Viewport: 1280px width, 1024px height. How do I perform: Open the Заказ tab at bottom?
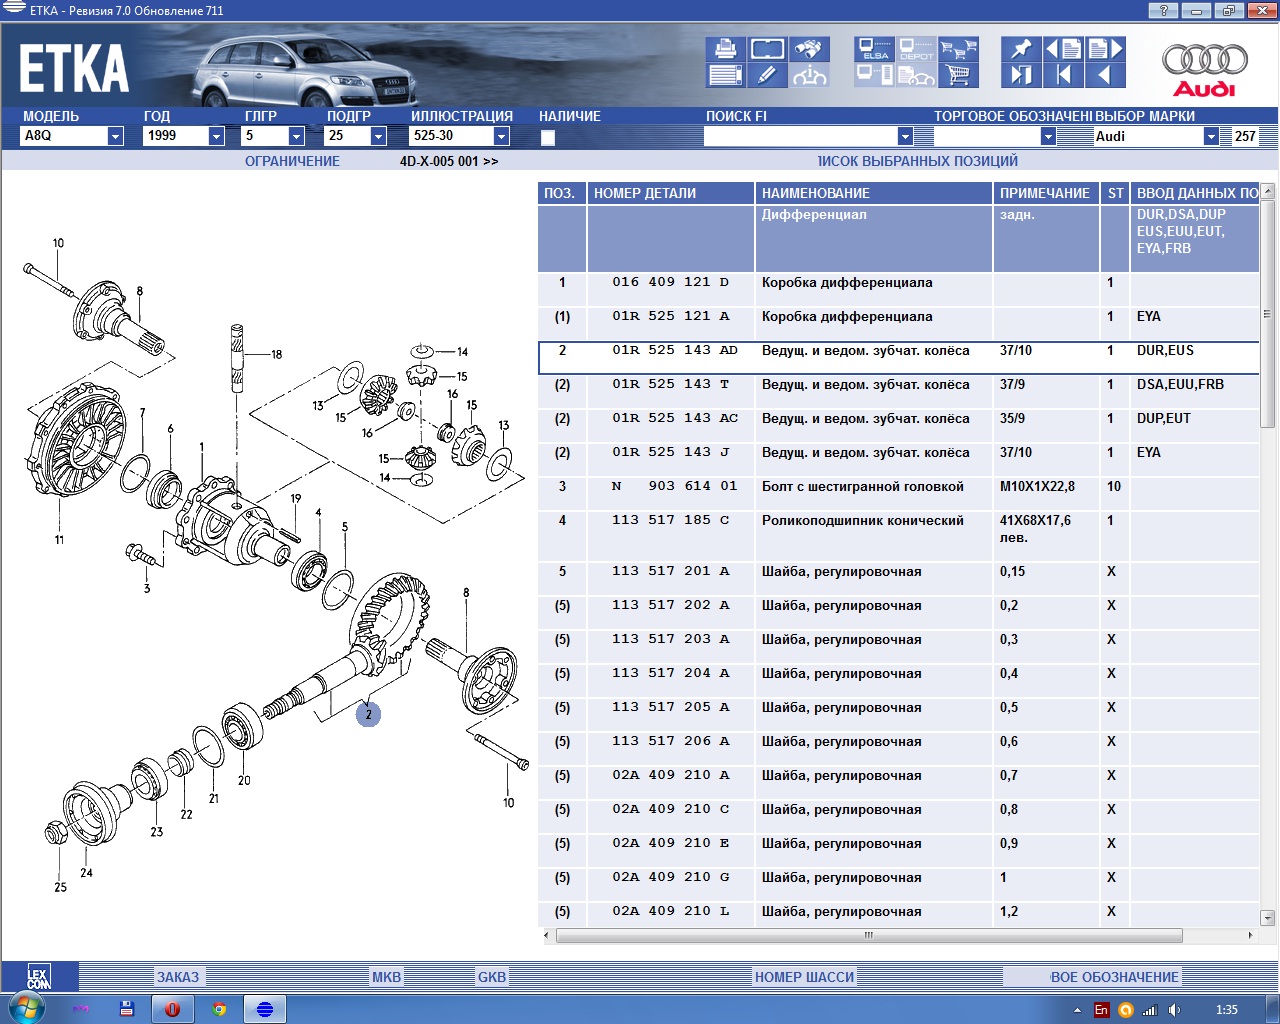pyautogui.click(x=178, y=977)
